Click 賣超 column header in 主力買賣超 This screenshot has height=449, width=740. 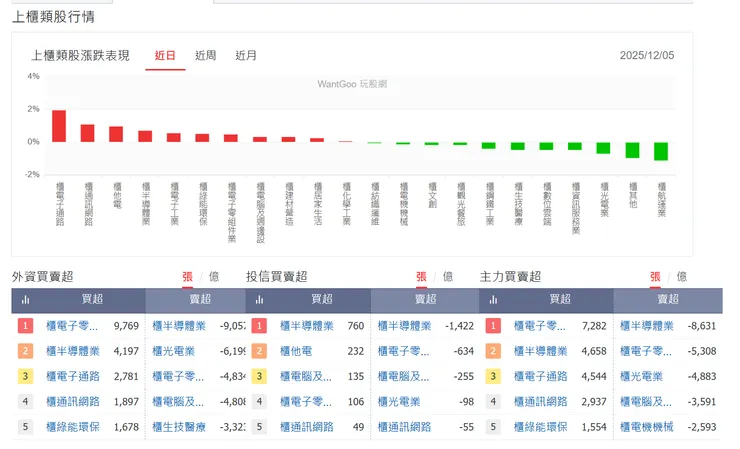point(668,299)
